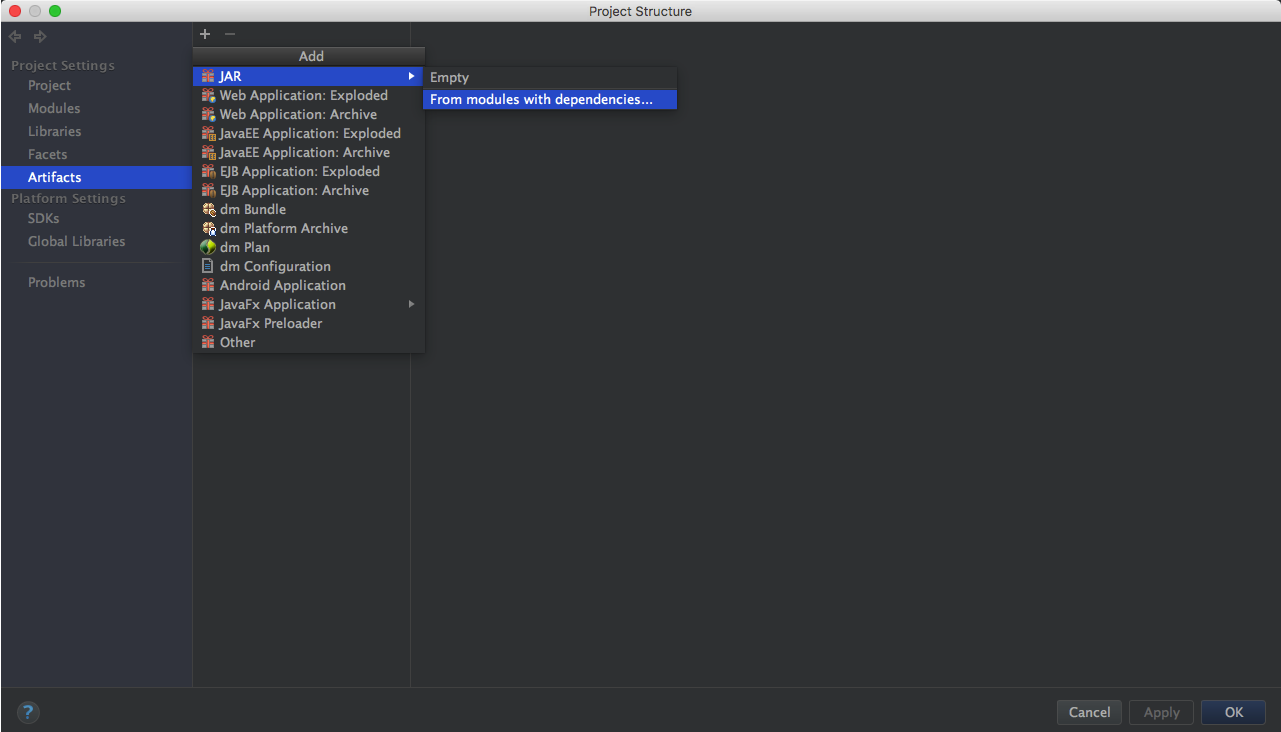Screen dimensions: 1281x732
Task: Click the forward navigation arrow
Action: click(x=40, y=37)
